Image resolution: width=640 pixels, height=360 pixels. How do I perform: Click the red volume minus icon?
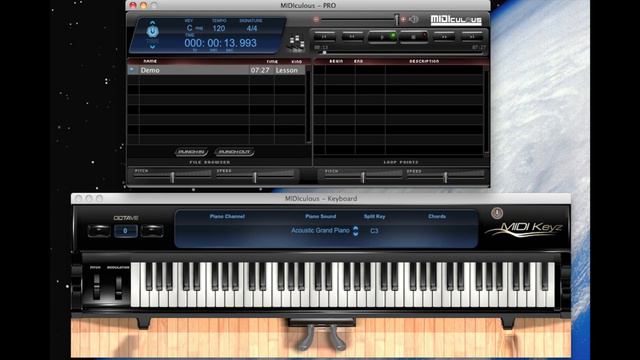[316, 19]
